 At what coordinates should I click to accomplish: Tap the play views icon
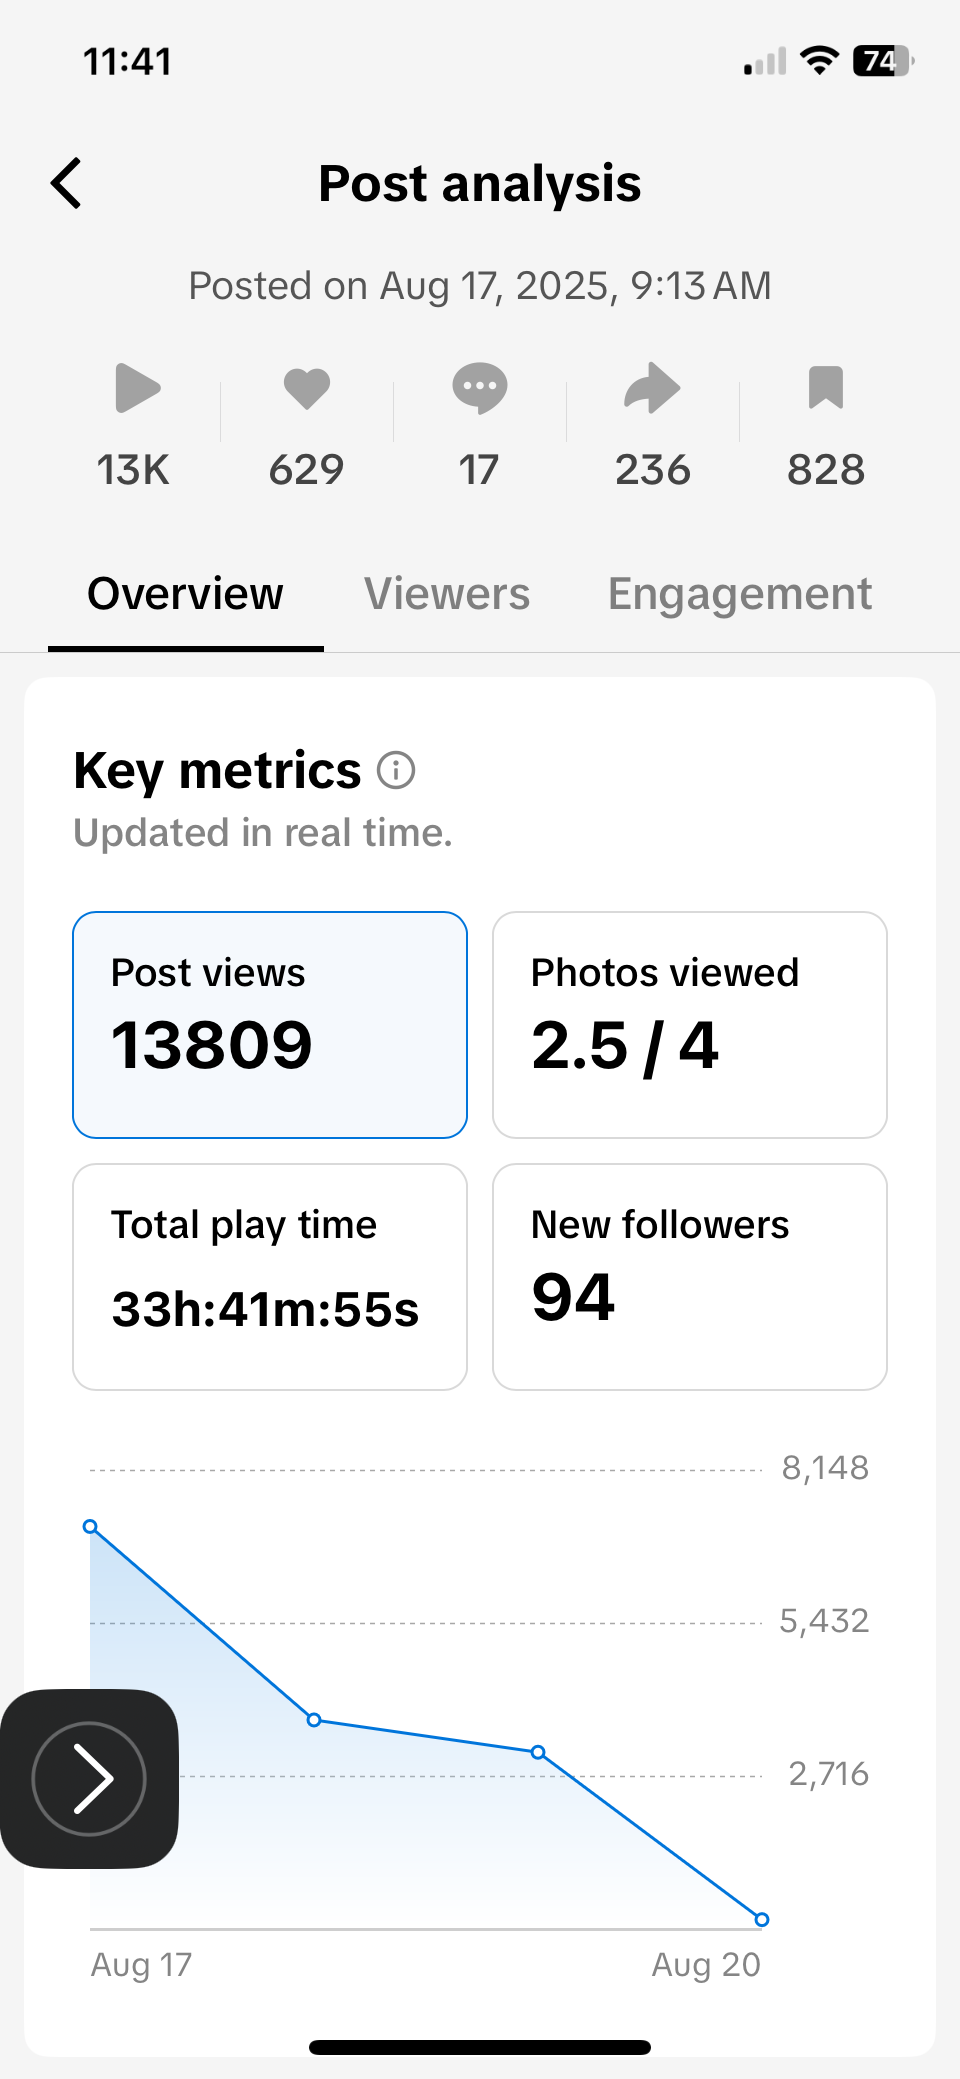click(x=137, y=388)
